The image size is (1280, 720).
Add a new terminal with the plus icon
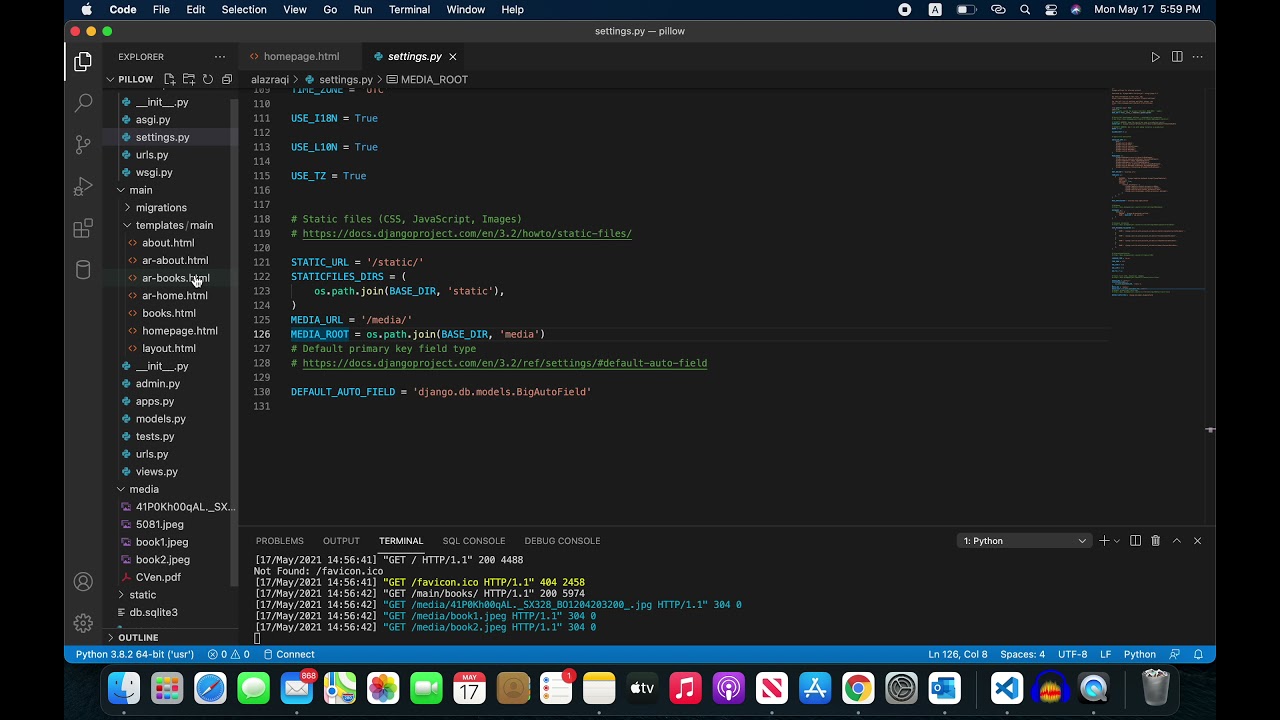pyautogui.click(x=1104, y=541)
